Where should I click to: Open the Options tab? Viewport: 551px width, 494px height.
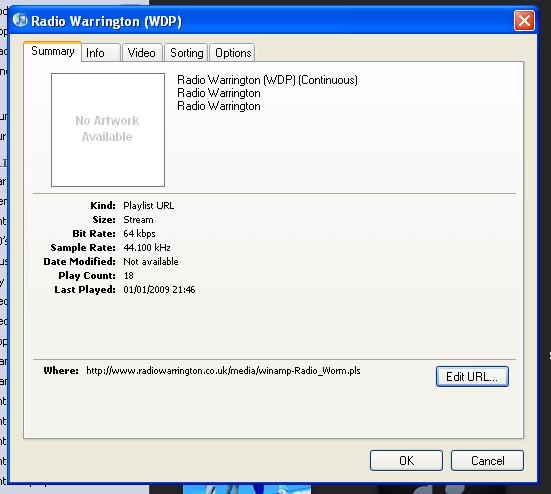pos(232,53)
